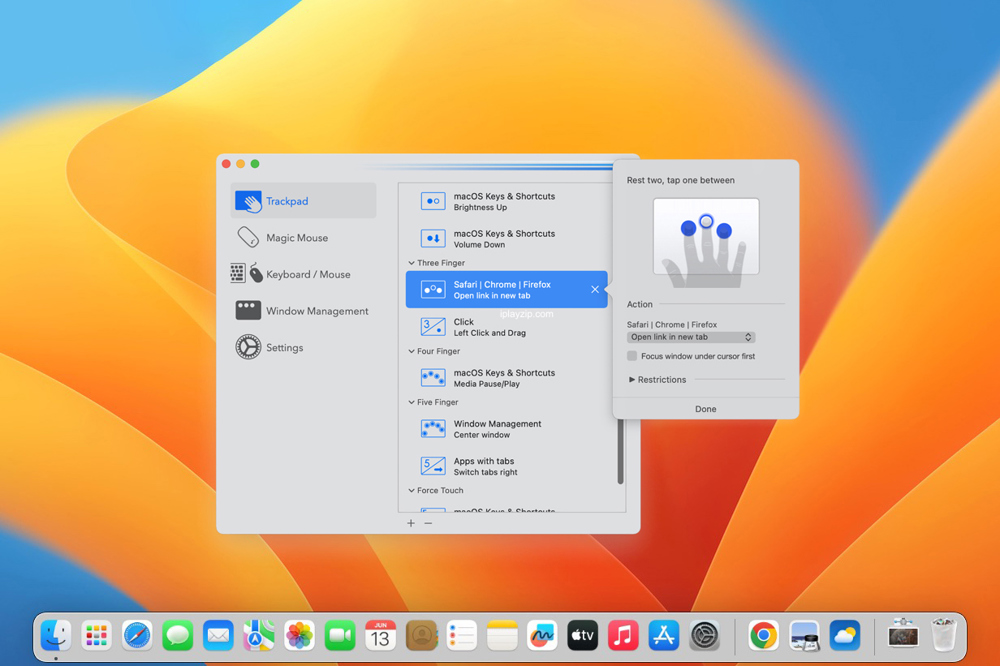Open Music from the Dock
1000x666 pixels.
[x=623, y=636]
